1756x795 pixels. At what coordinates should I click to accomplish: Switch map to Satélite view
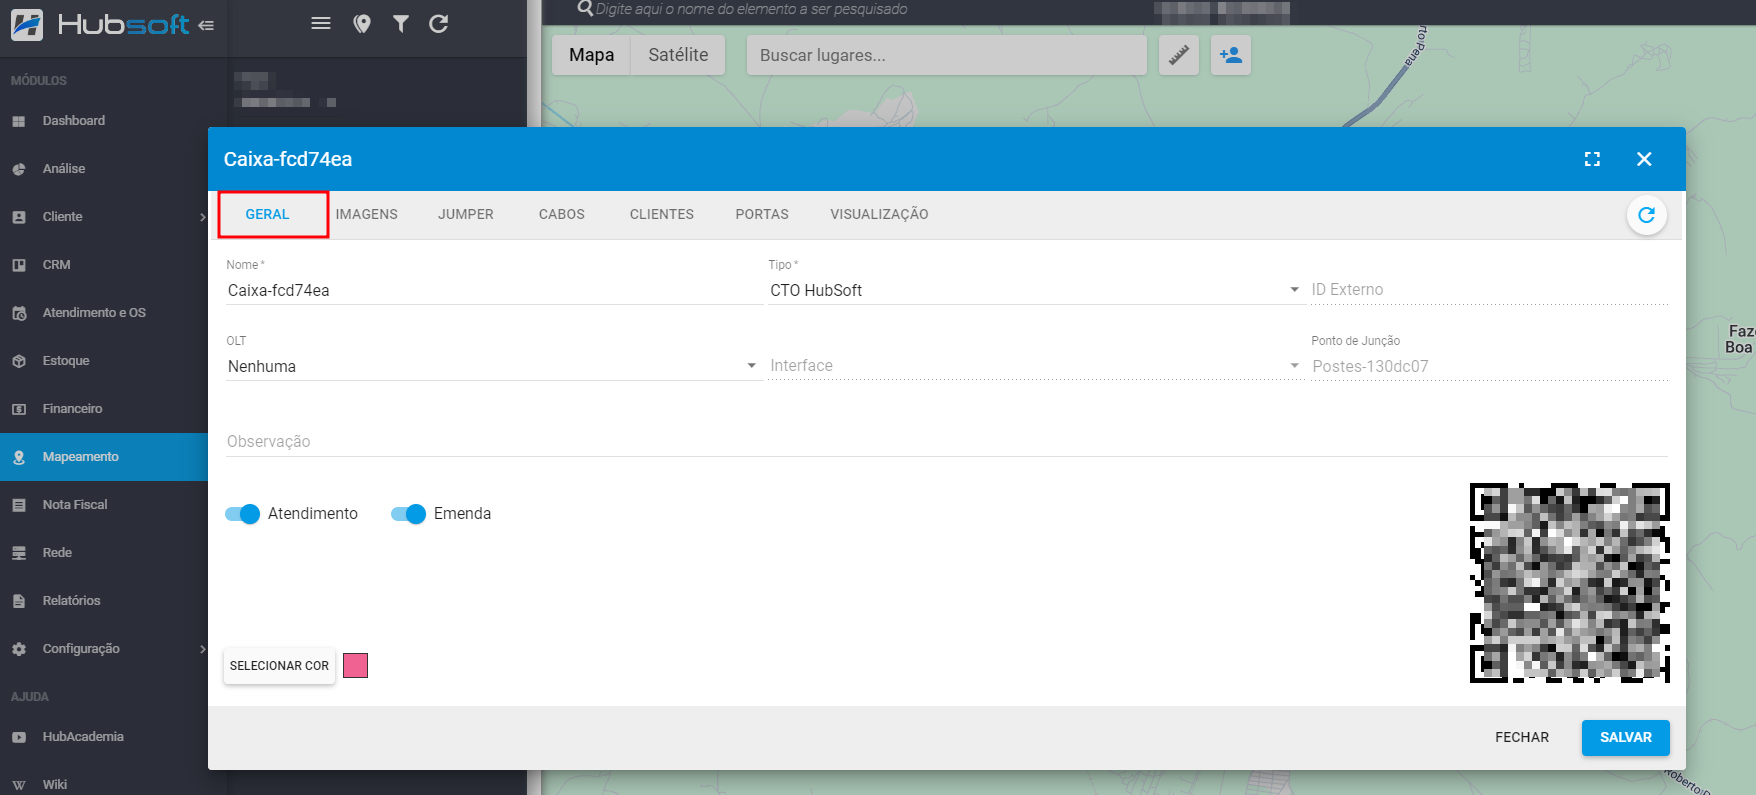[x=678, y=55]
